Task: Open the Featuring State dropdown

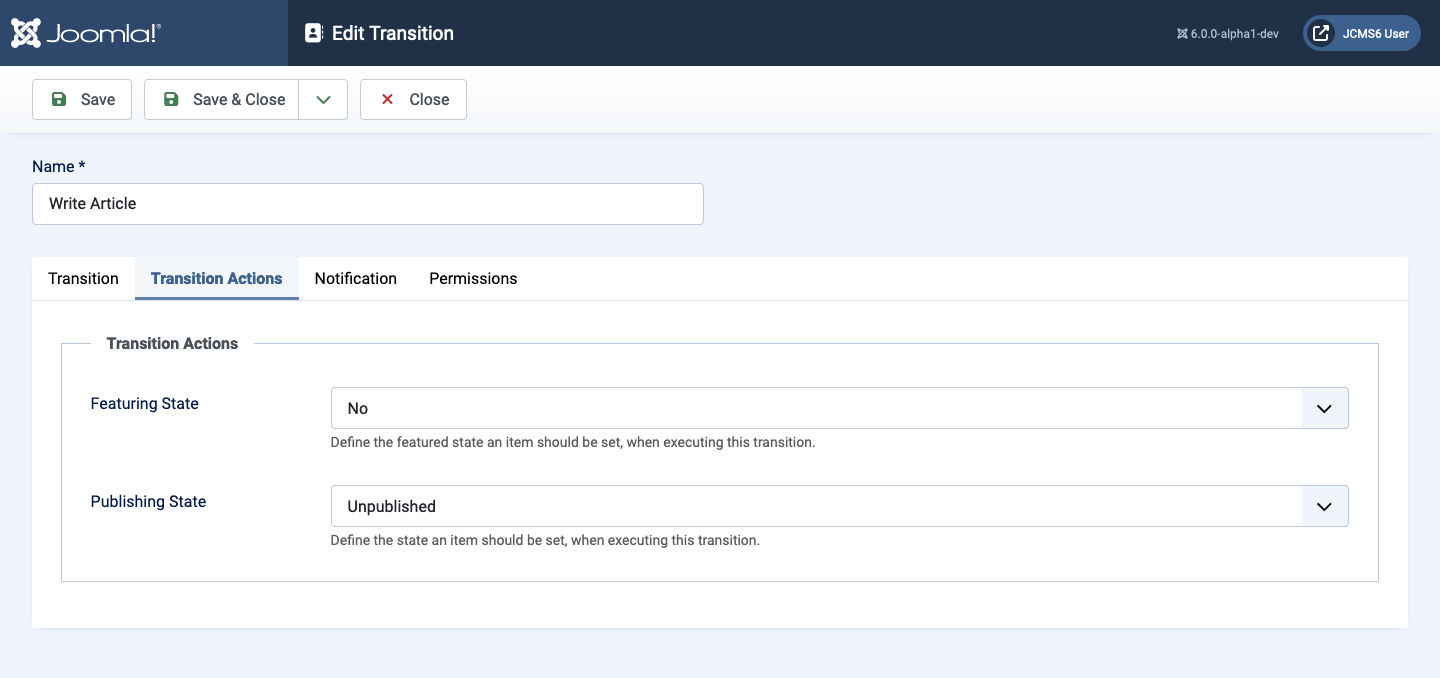Action: [1324, 408]
